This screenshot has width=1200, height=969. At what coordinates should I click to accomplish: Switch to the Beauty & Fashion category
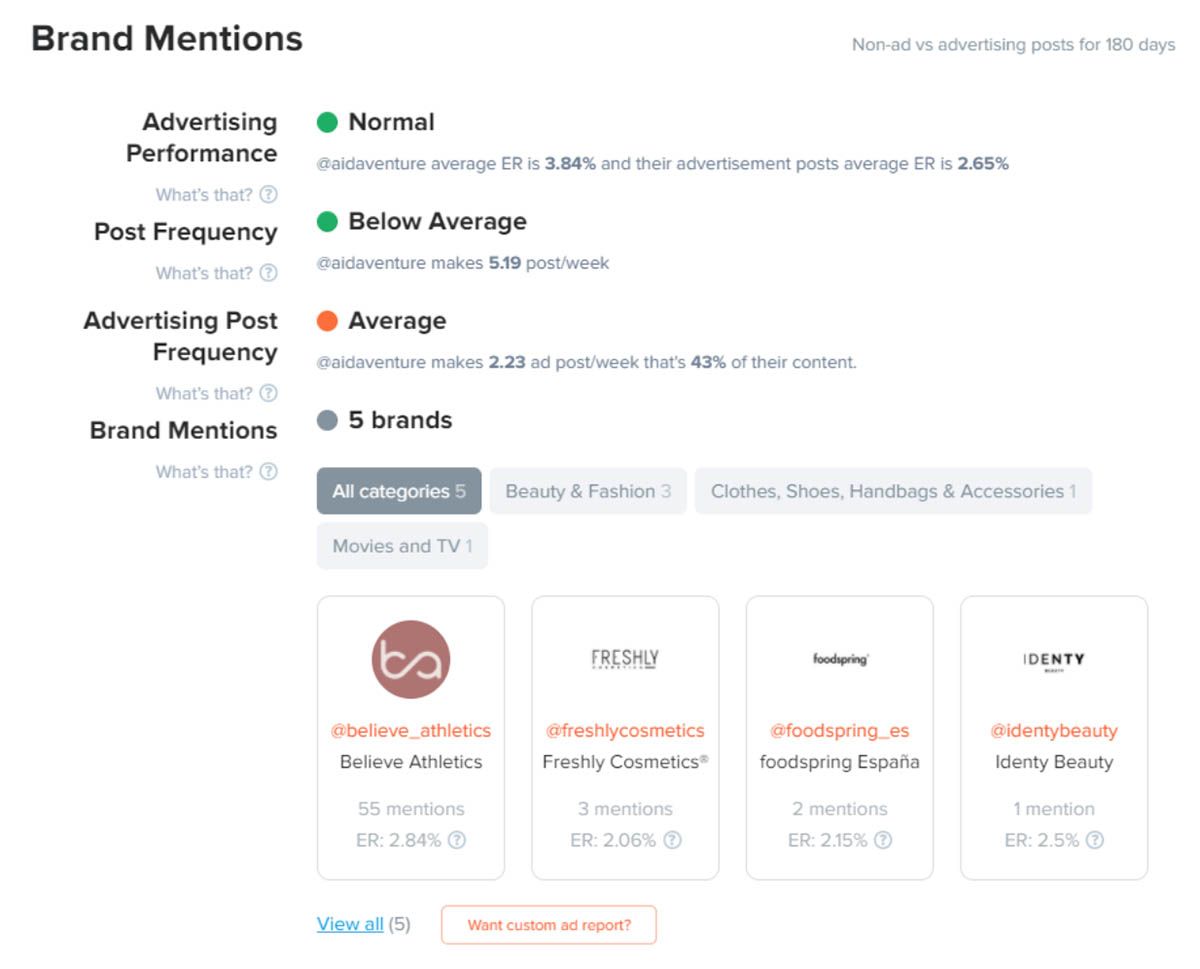tap(587, 492)
